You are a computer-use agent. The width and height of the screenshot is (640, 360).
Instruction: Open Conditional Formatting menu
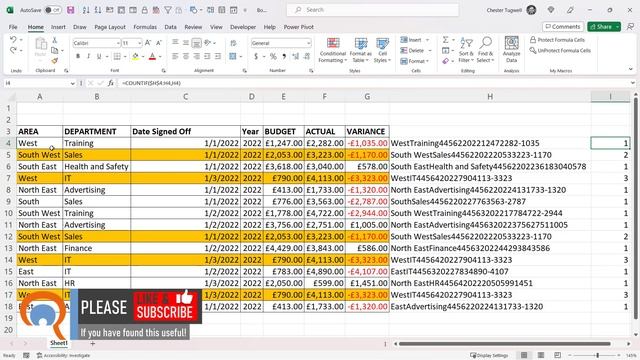[x=333, y=50]
